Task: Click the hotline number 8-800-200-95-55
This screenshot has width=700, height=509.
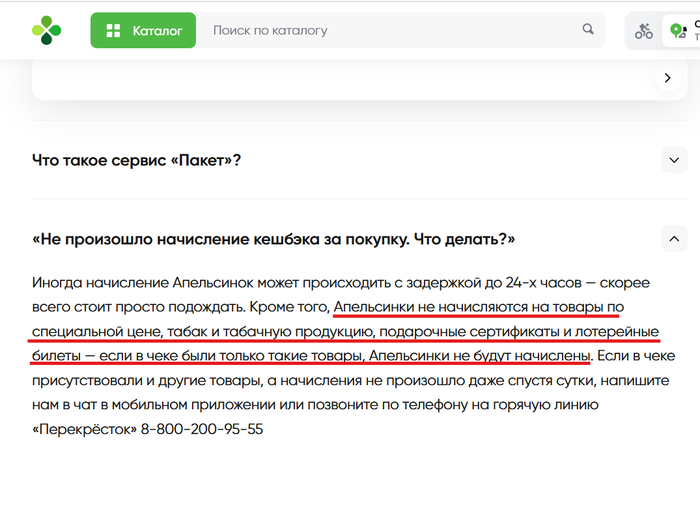Action: tap(202, 429)
